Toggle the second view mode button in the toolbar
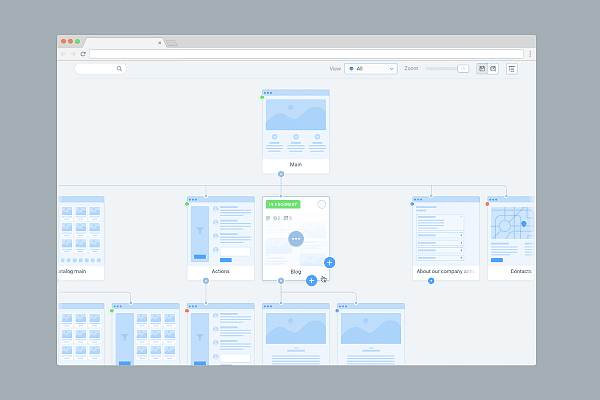This screenshot has height=400, width=600. point(493,69)
